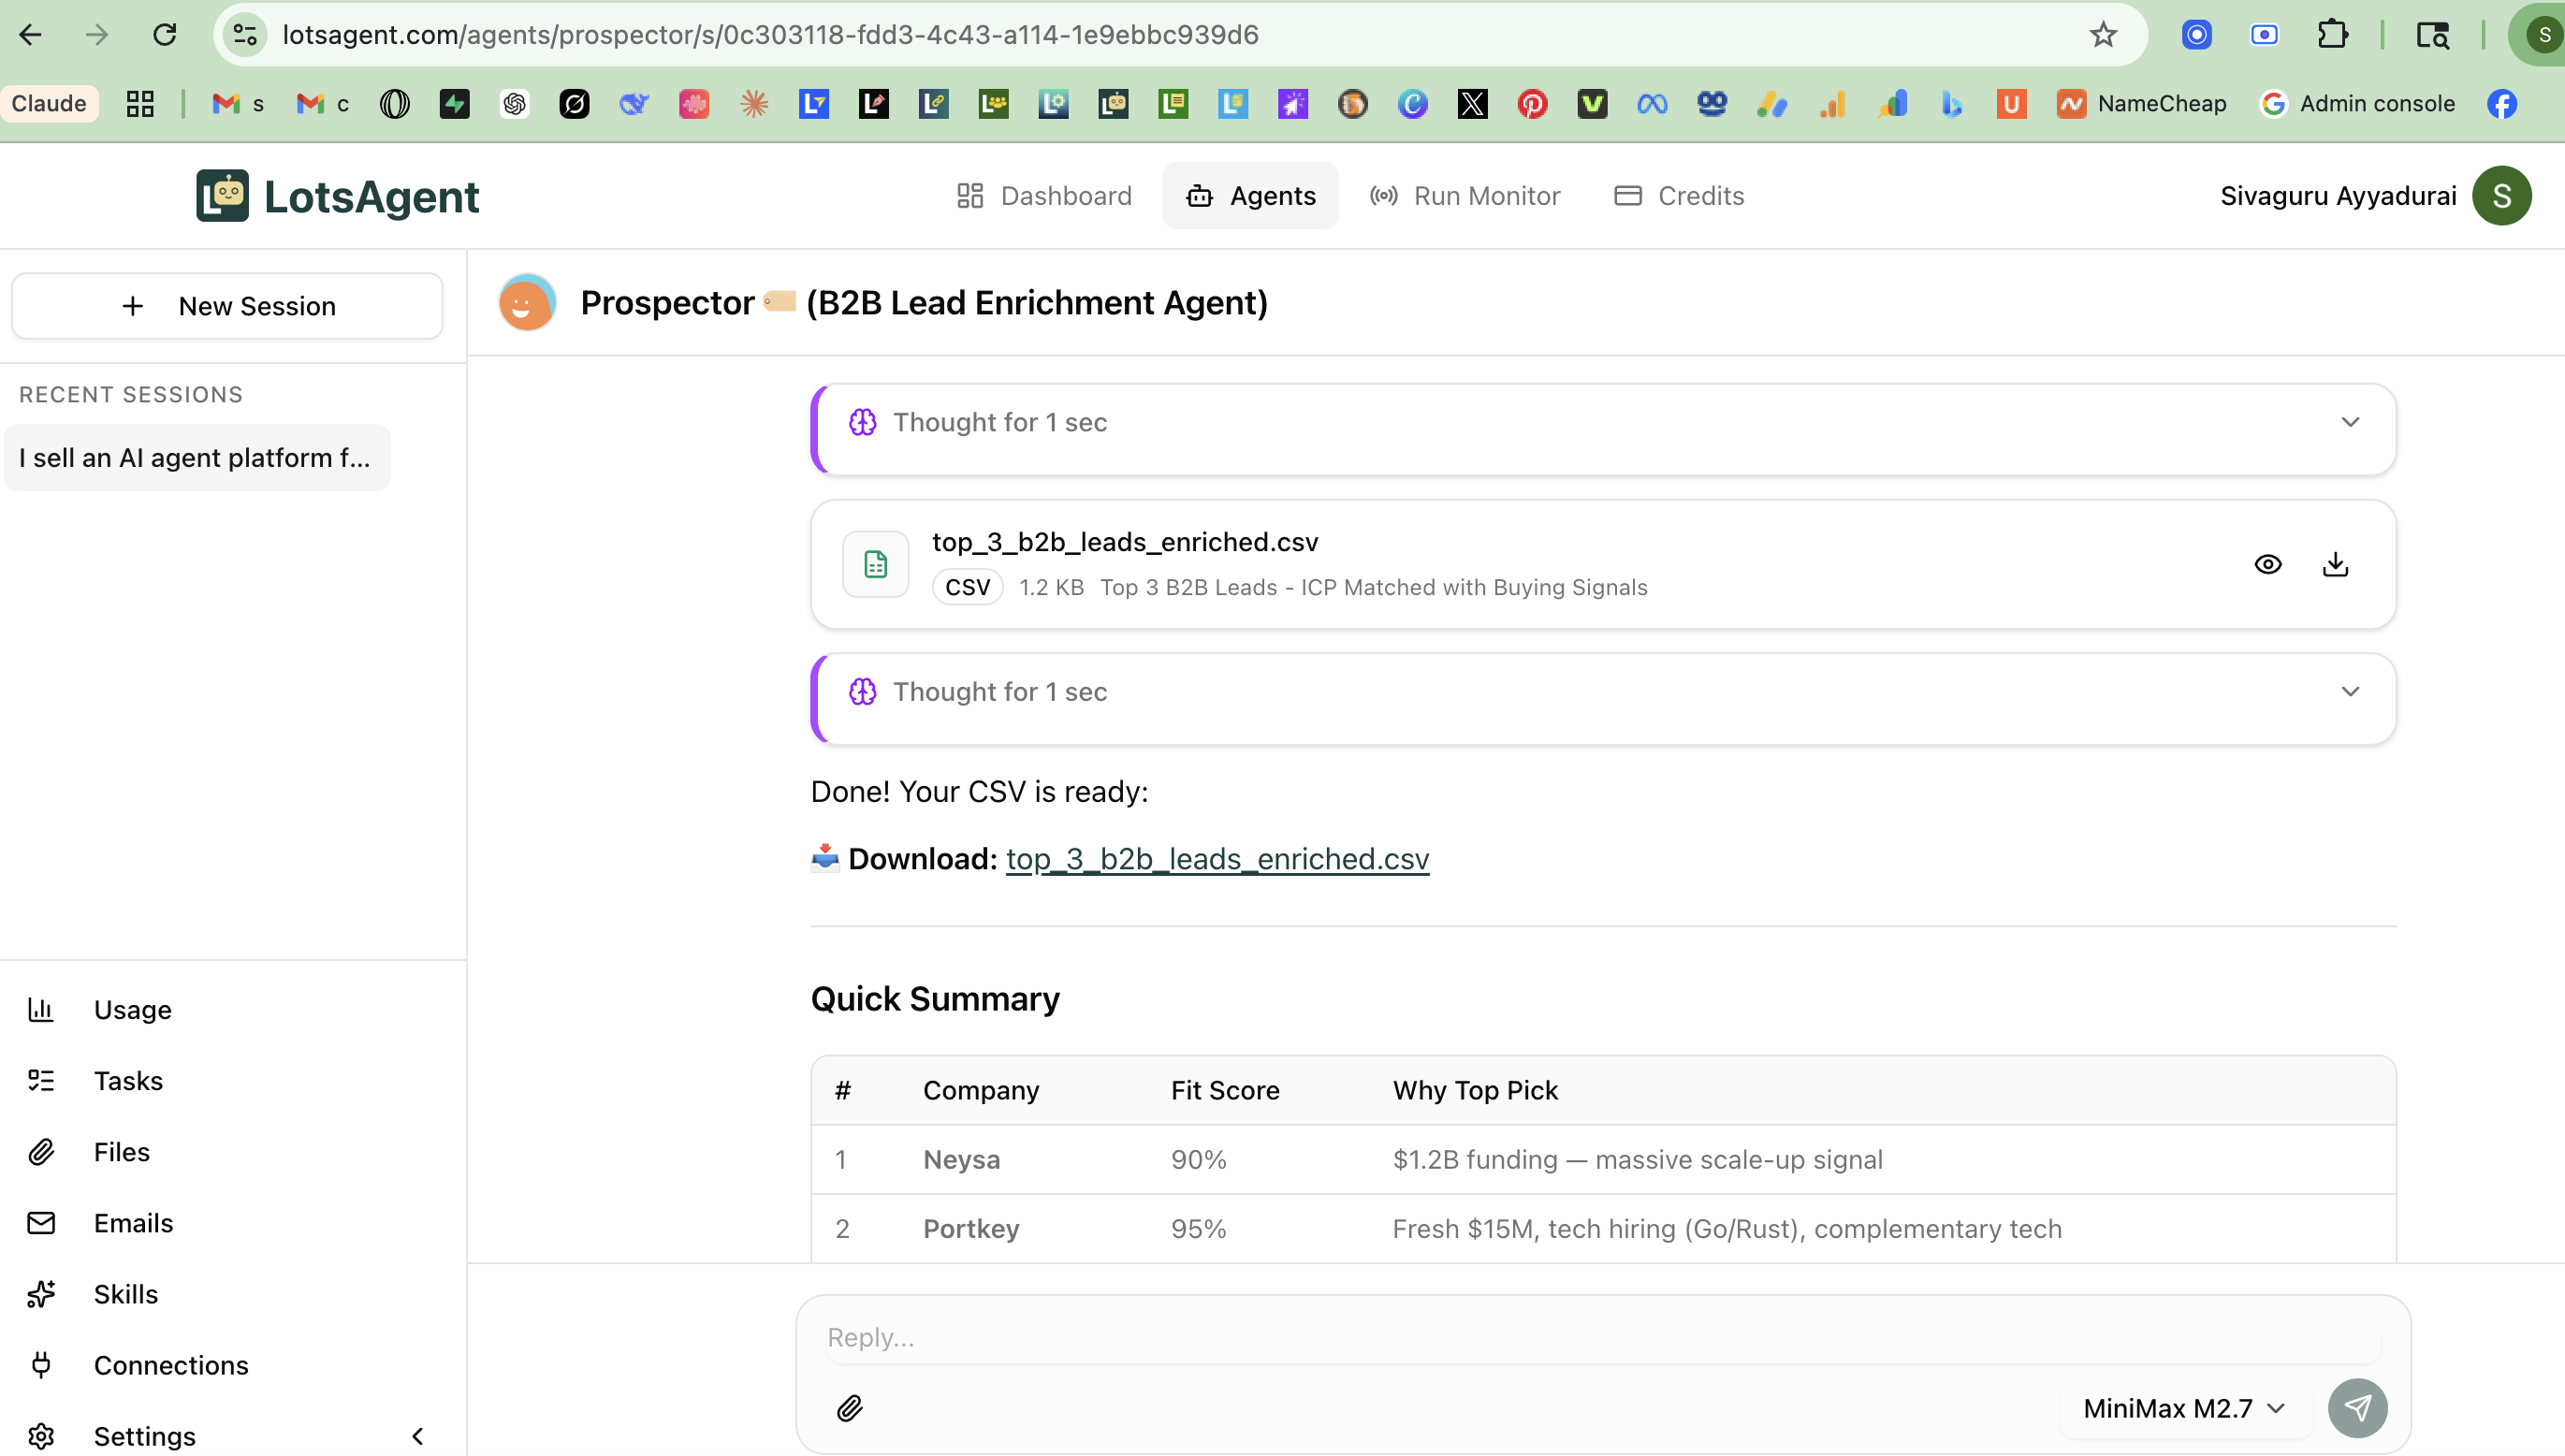Click the paperclip attach icon in reply box
The image size is (2565, 1456).
[849, 1408]
